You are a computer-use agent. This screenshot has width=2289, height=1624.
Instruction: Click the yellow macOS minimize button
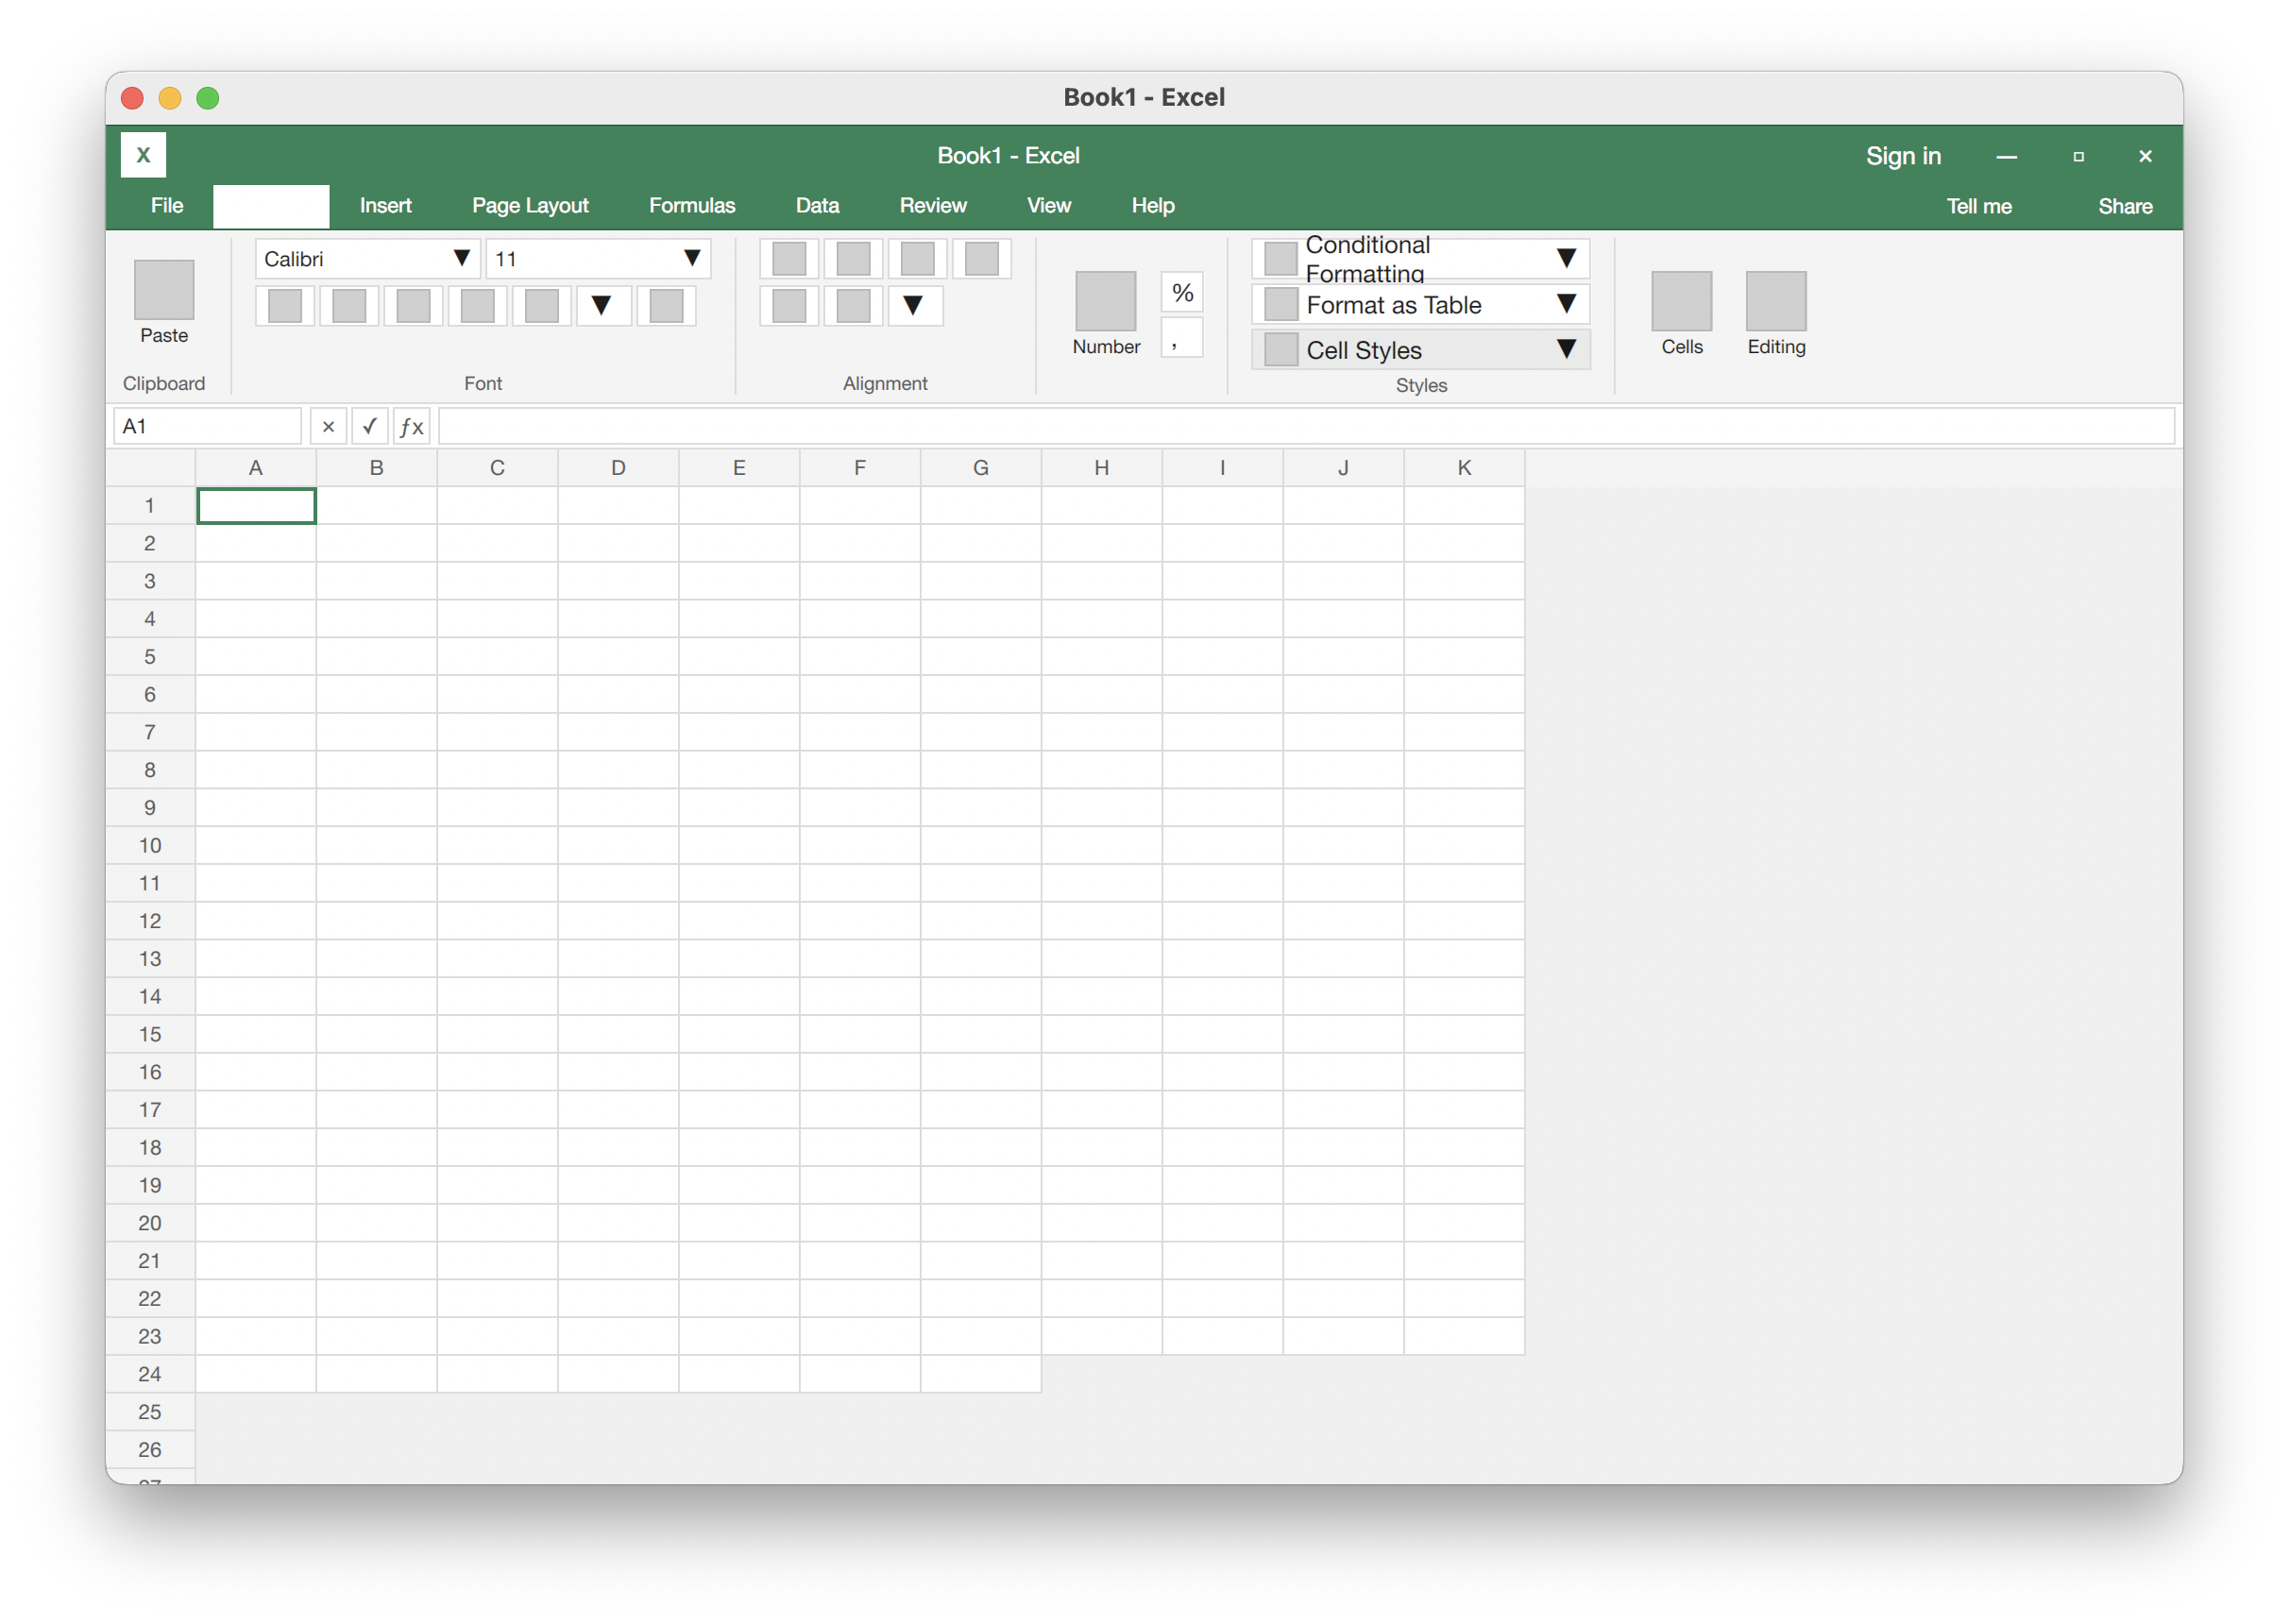(170, 98)
